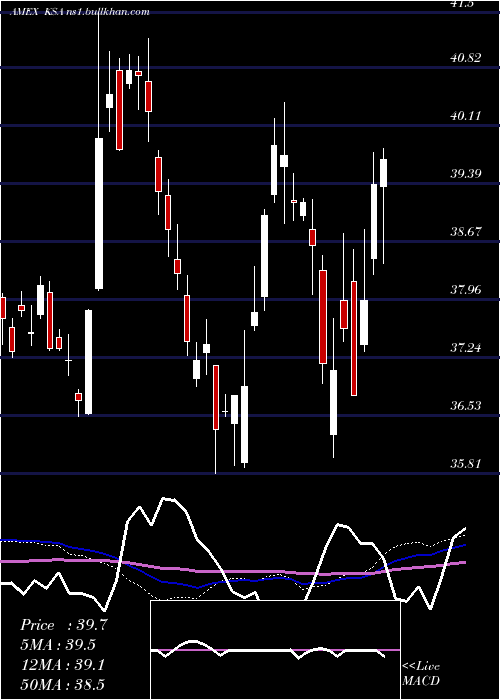Image resolution: width=500 pixels, height=700 pixels.
Task: Click the '<<Live MACD' label
Action: click(x=421, y=673)
